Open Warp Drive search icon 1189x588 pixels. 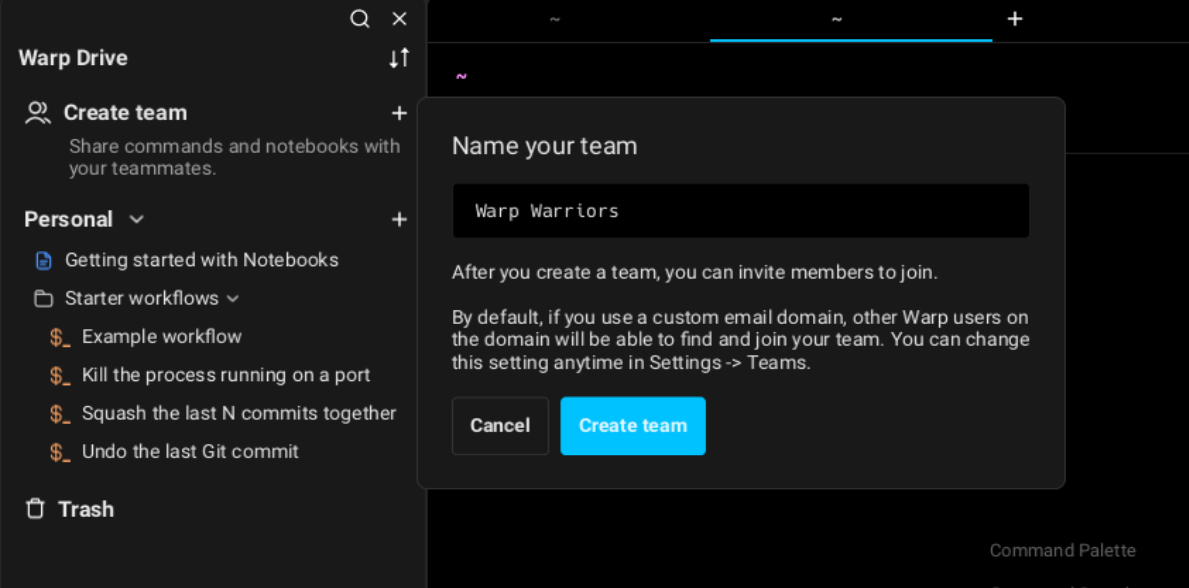point(359,19)
